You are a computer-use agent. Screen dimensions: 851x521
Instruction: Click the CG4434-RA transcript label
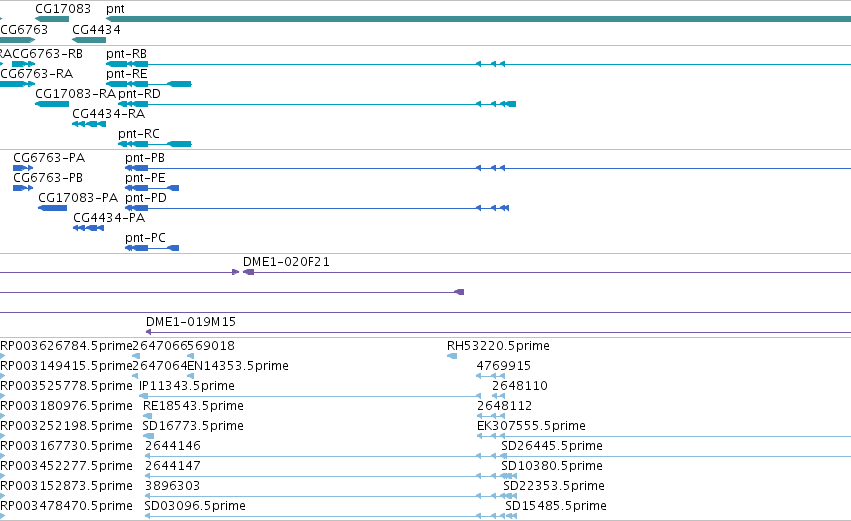[x=109, y=114]
